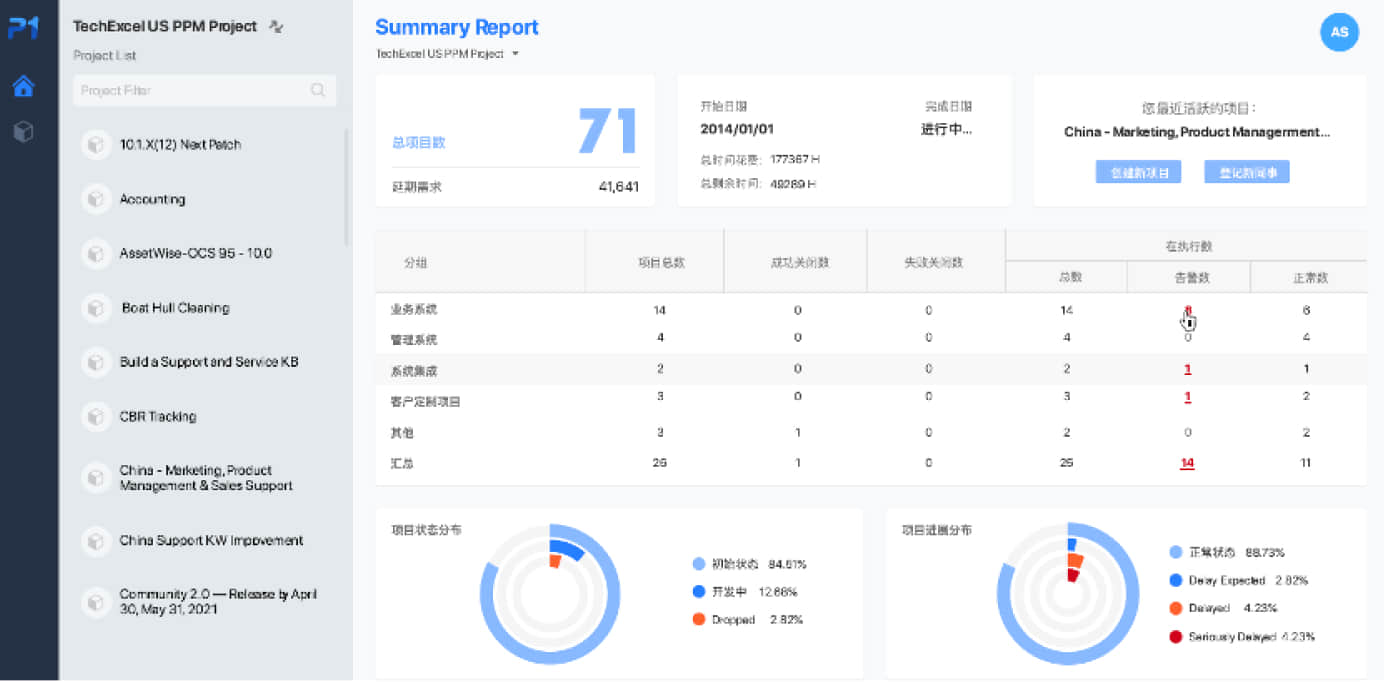1386x682 pixels.
Task: Click the 项目总数 column header
Action: pyautogui.click(x=662, y=262)
